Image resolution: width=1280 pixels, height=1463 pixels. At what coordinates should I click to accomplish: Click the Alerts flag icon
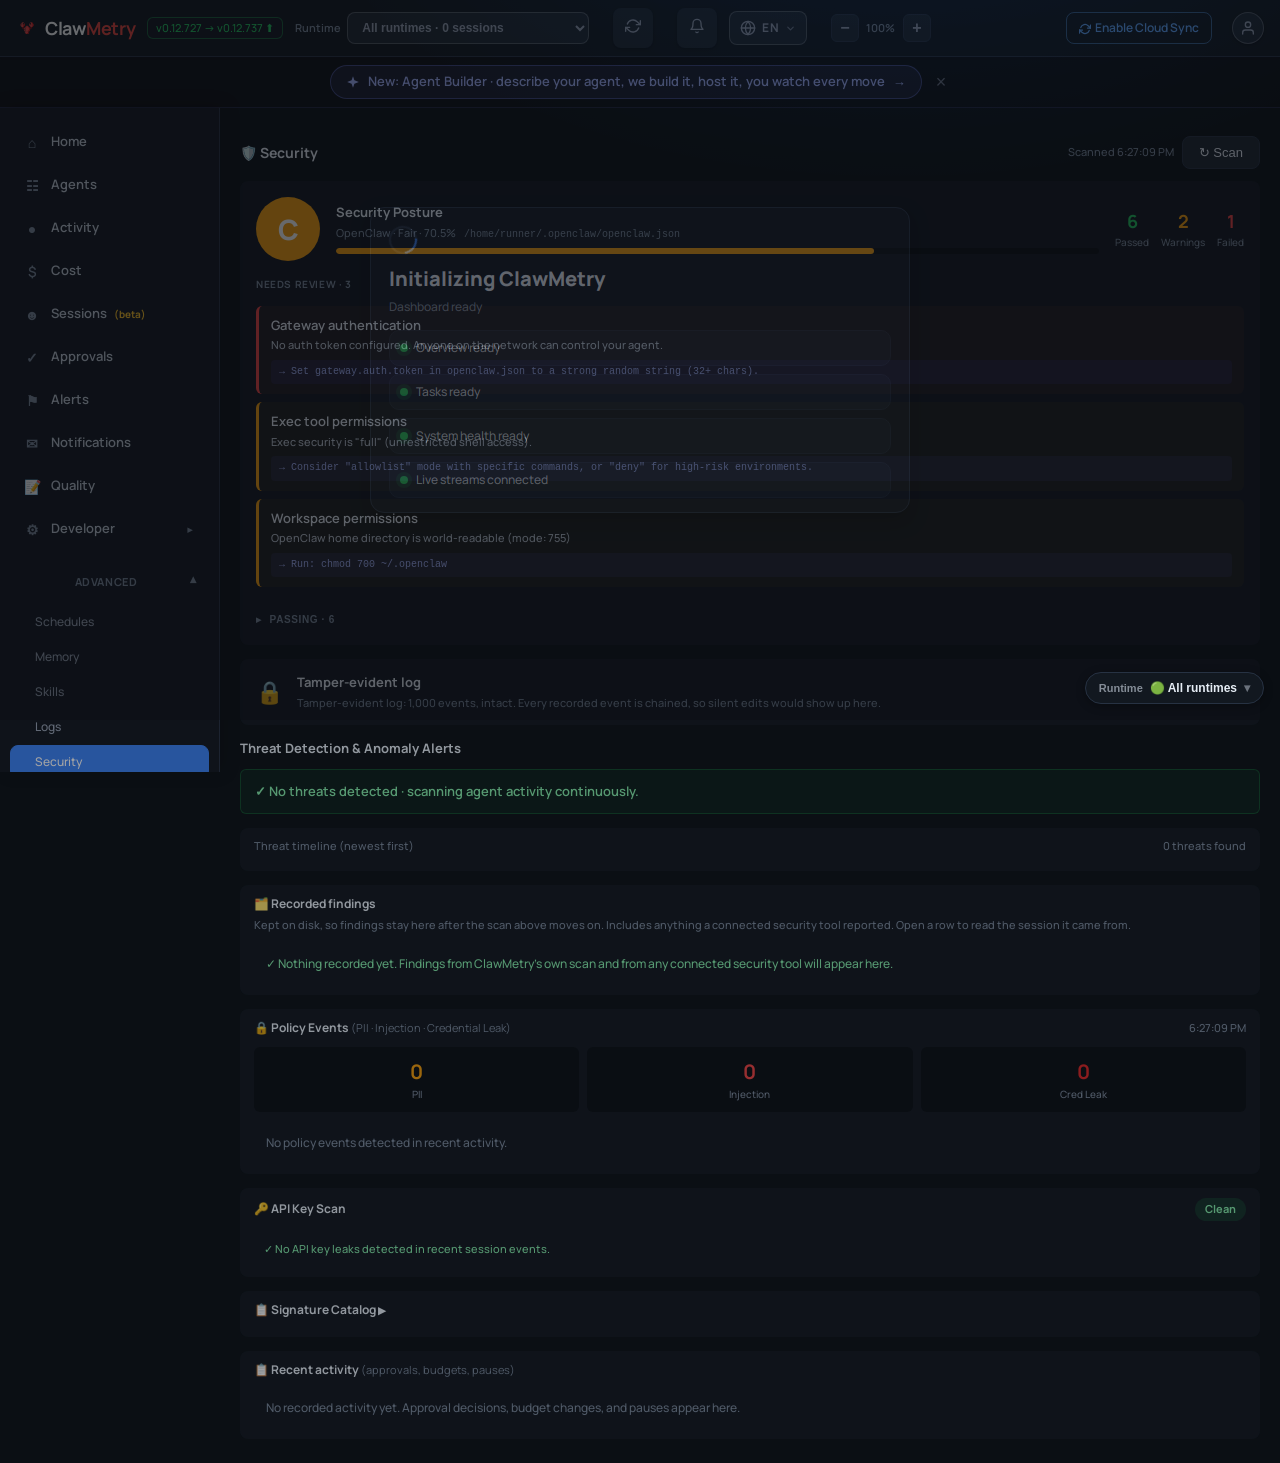click(32, 401)
